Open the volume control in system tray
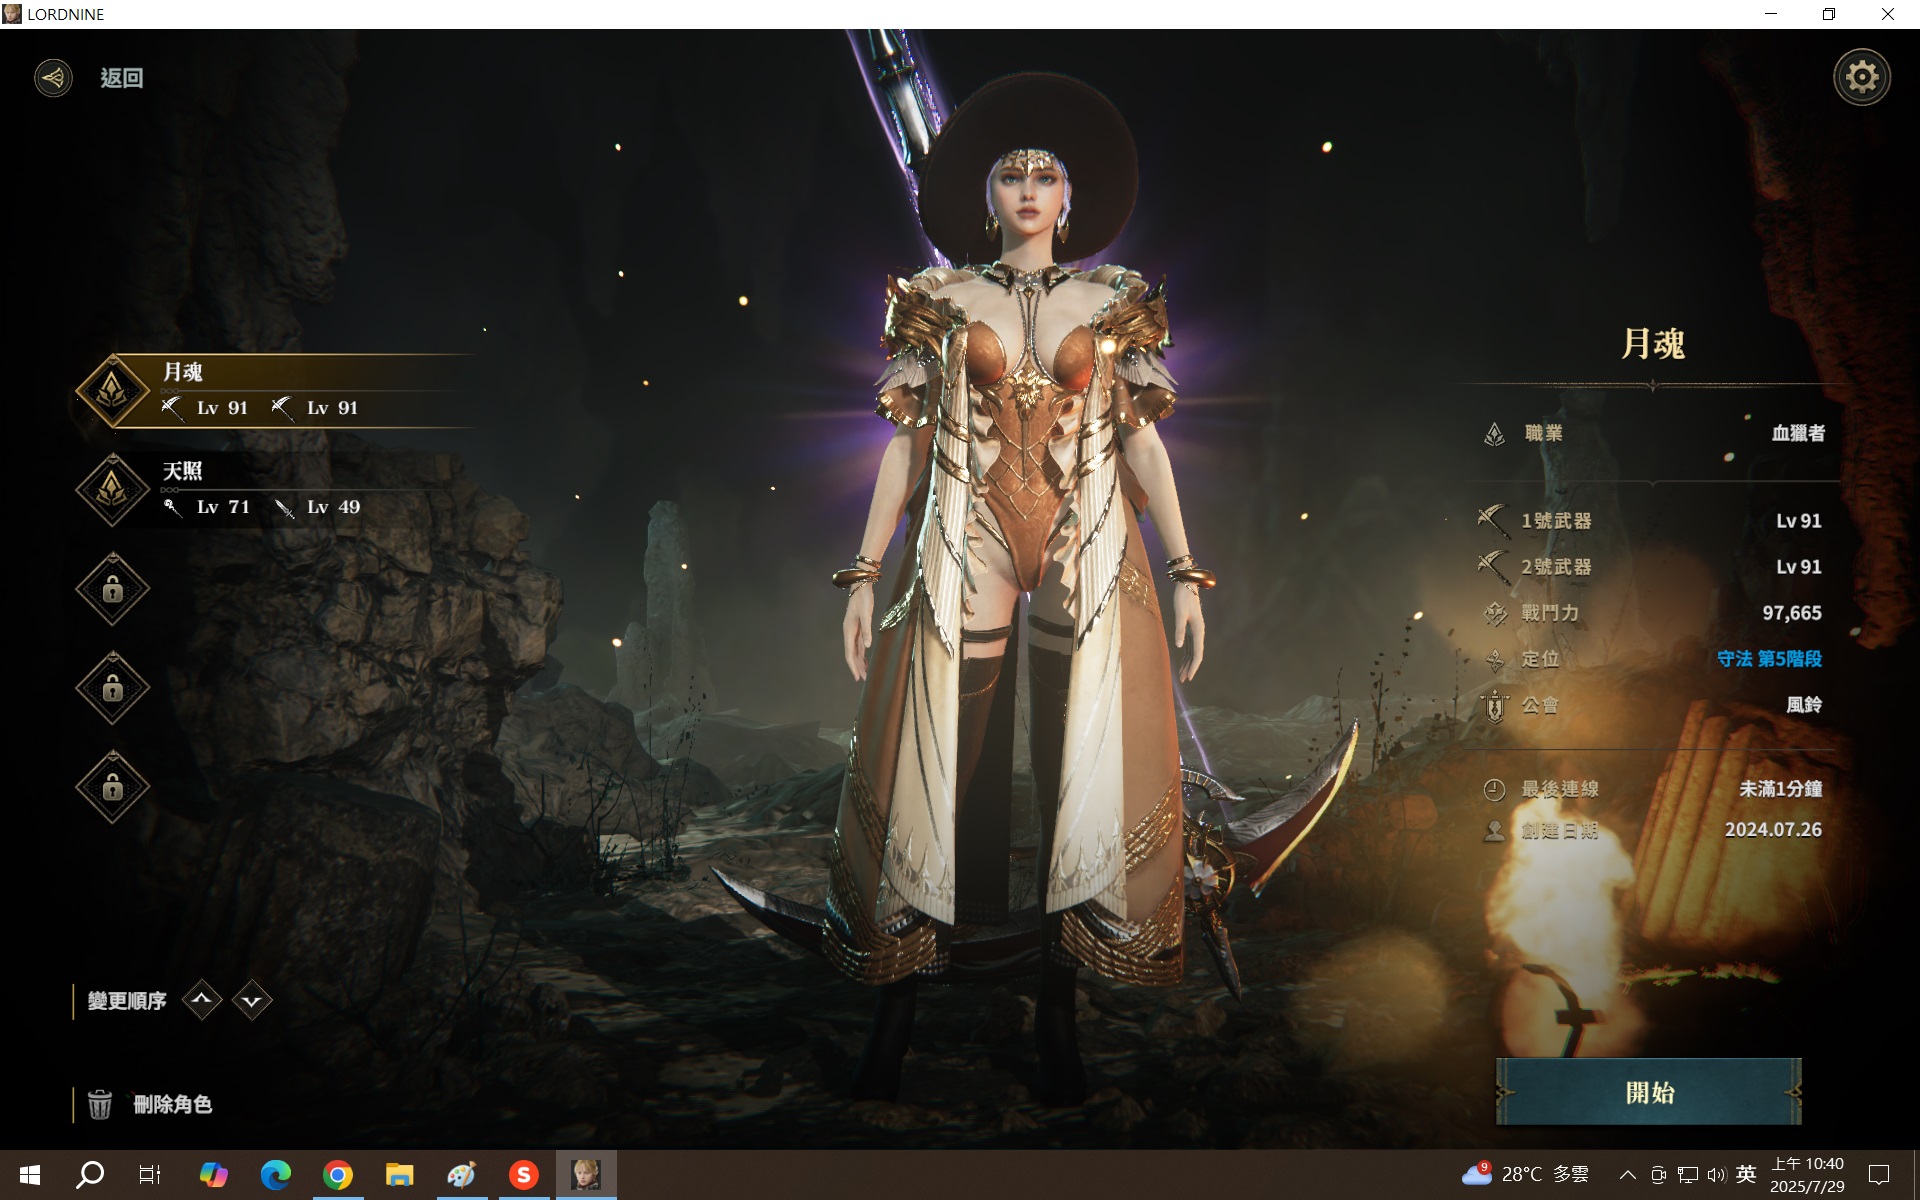This screenshot has height=1200, width=1920. 1716,1175
